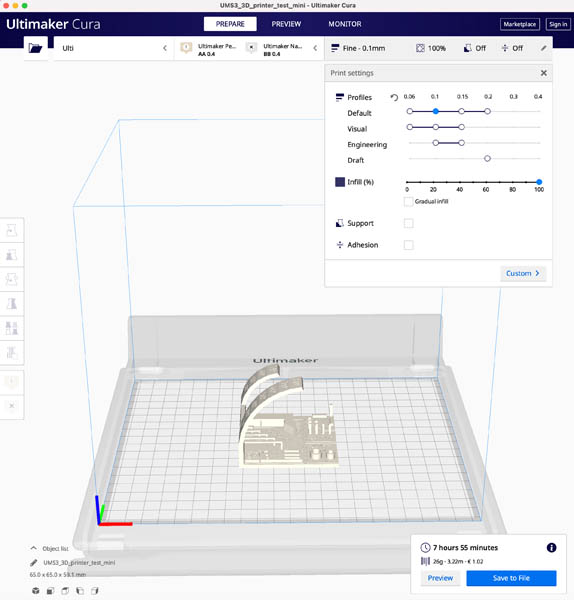Open extruder 1 Ultimaker material AA 0.4
Image resolution: width=574 pixels, height=600 pixels.
209,49
